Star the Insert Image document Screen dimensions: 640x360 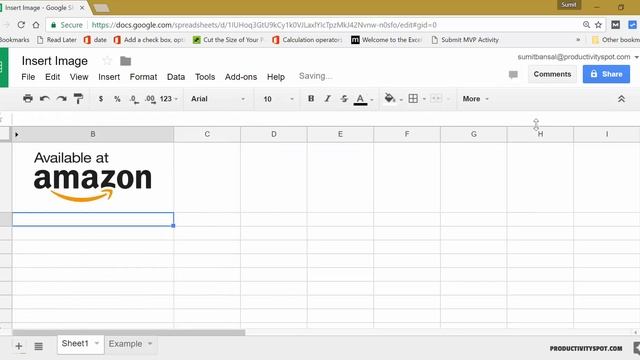point(107,61)
